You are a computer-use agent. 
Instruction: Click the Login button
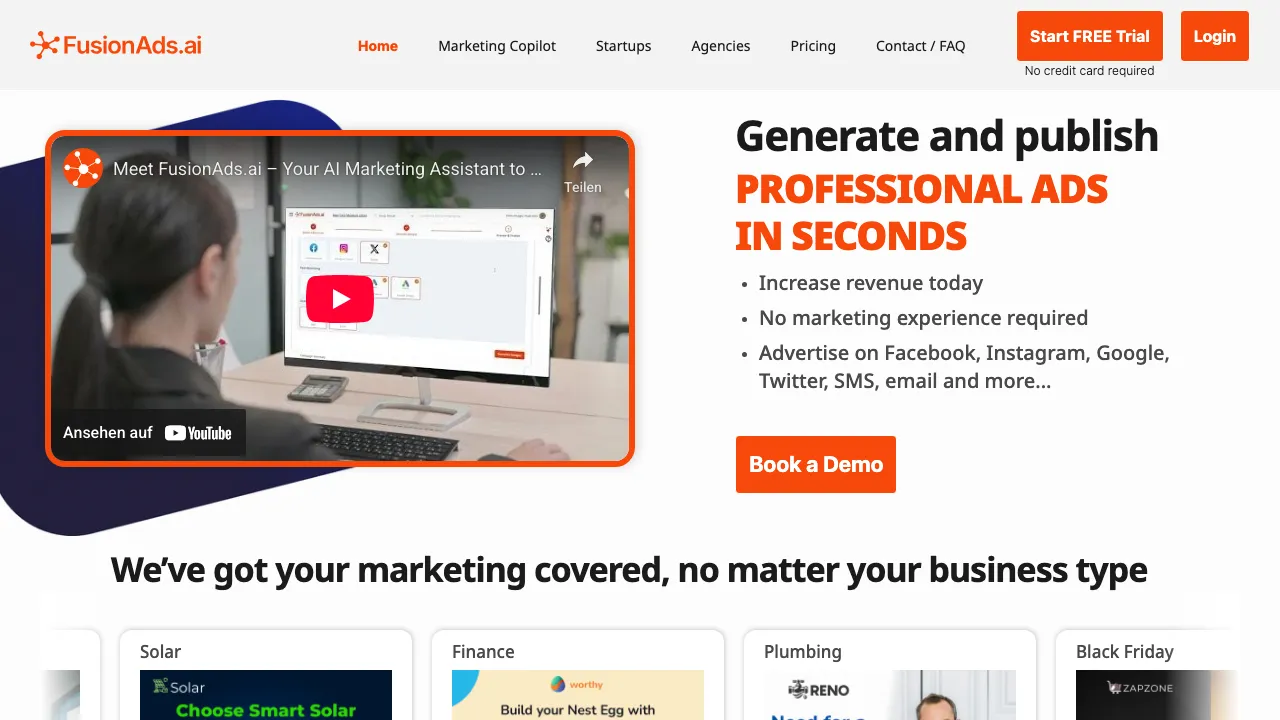click(1215, 36)
